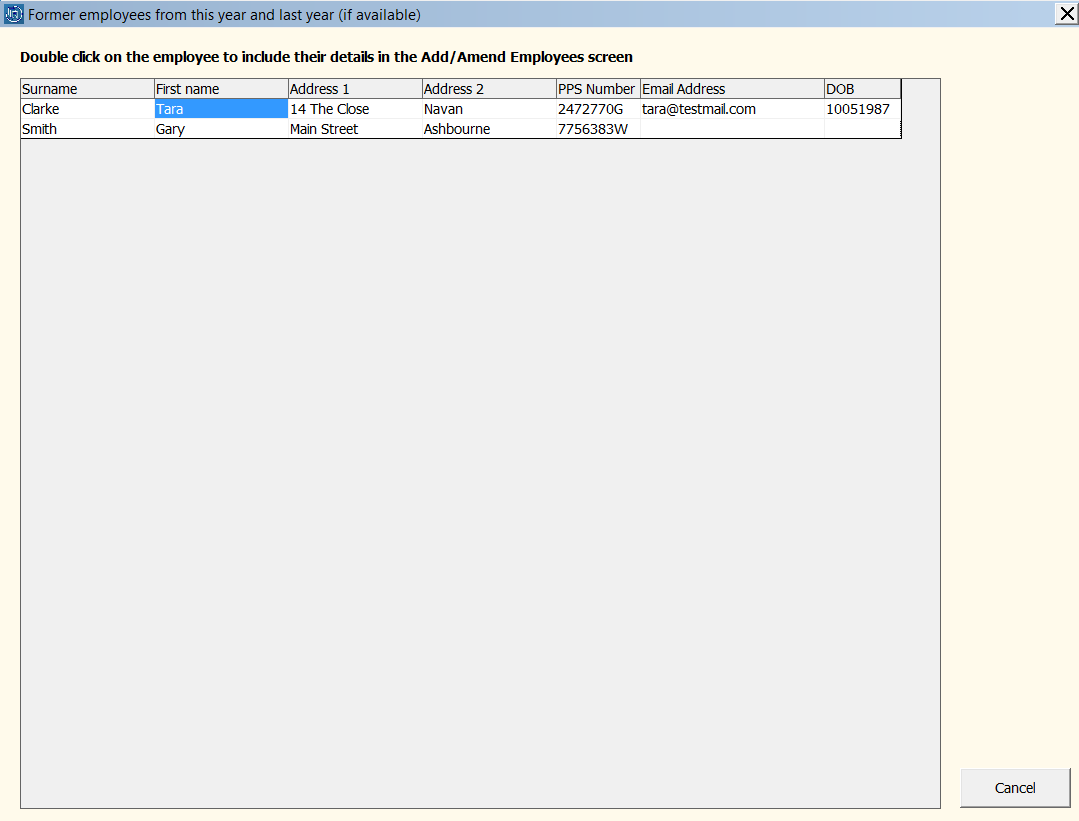Select the Gary first name cell
1079x821 pixels.
(x=221, y=129)
